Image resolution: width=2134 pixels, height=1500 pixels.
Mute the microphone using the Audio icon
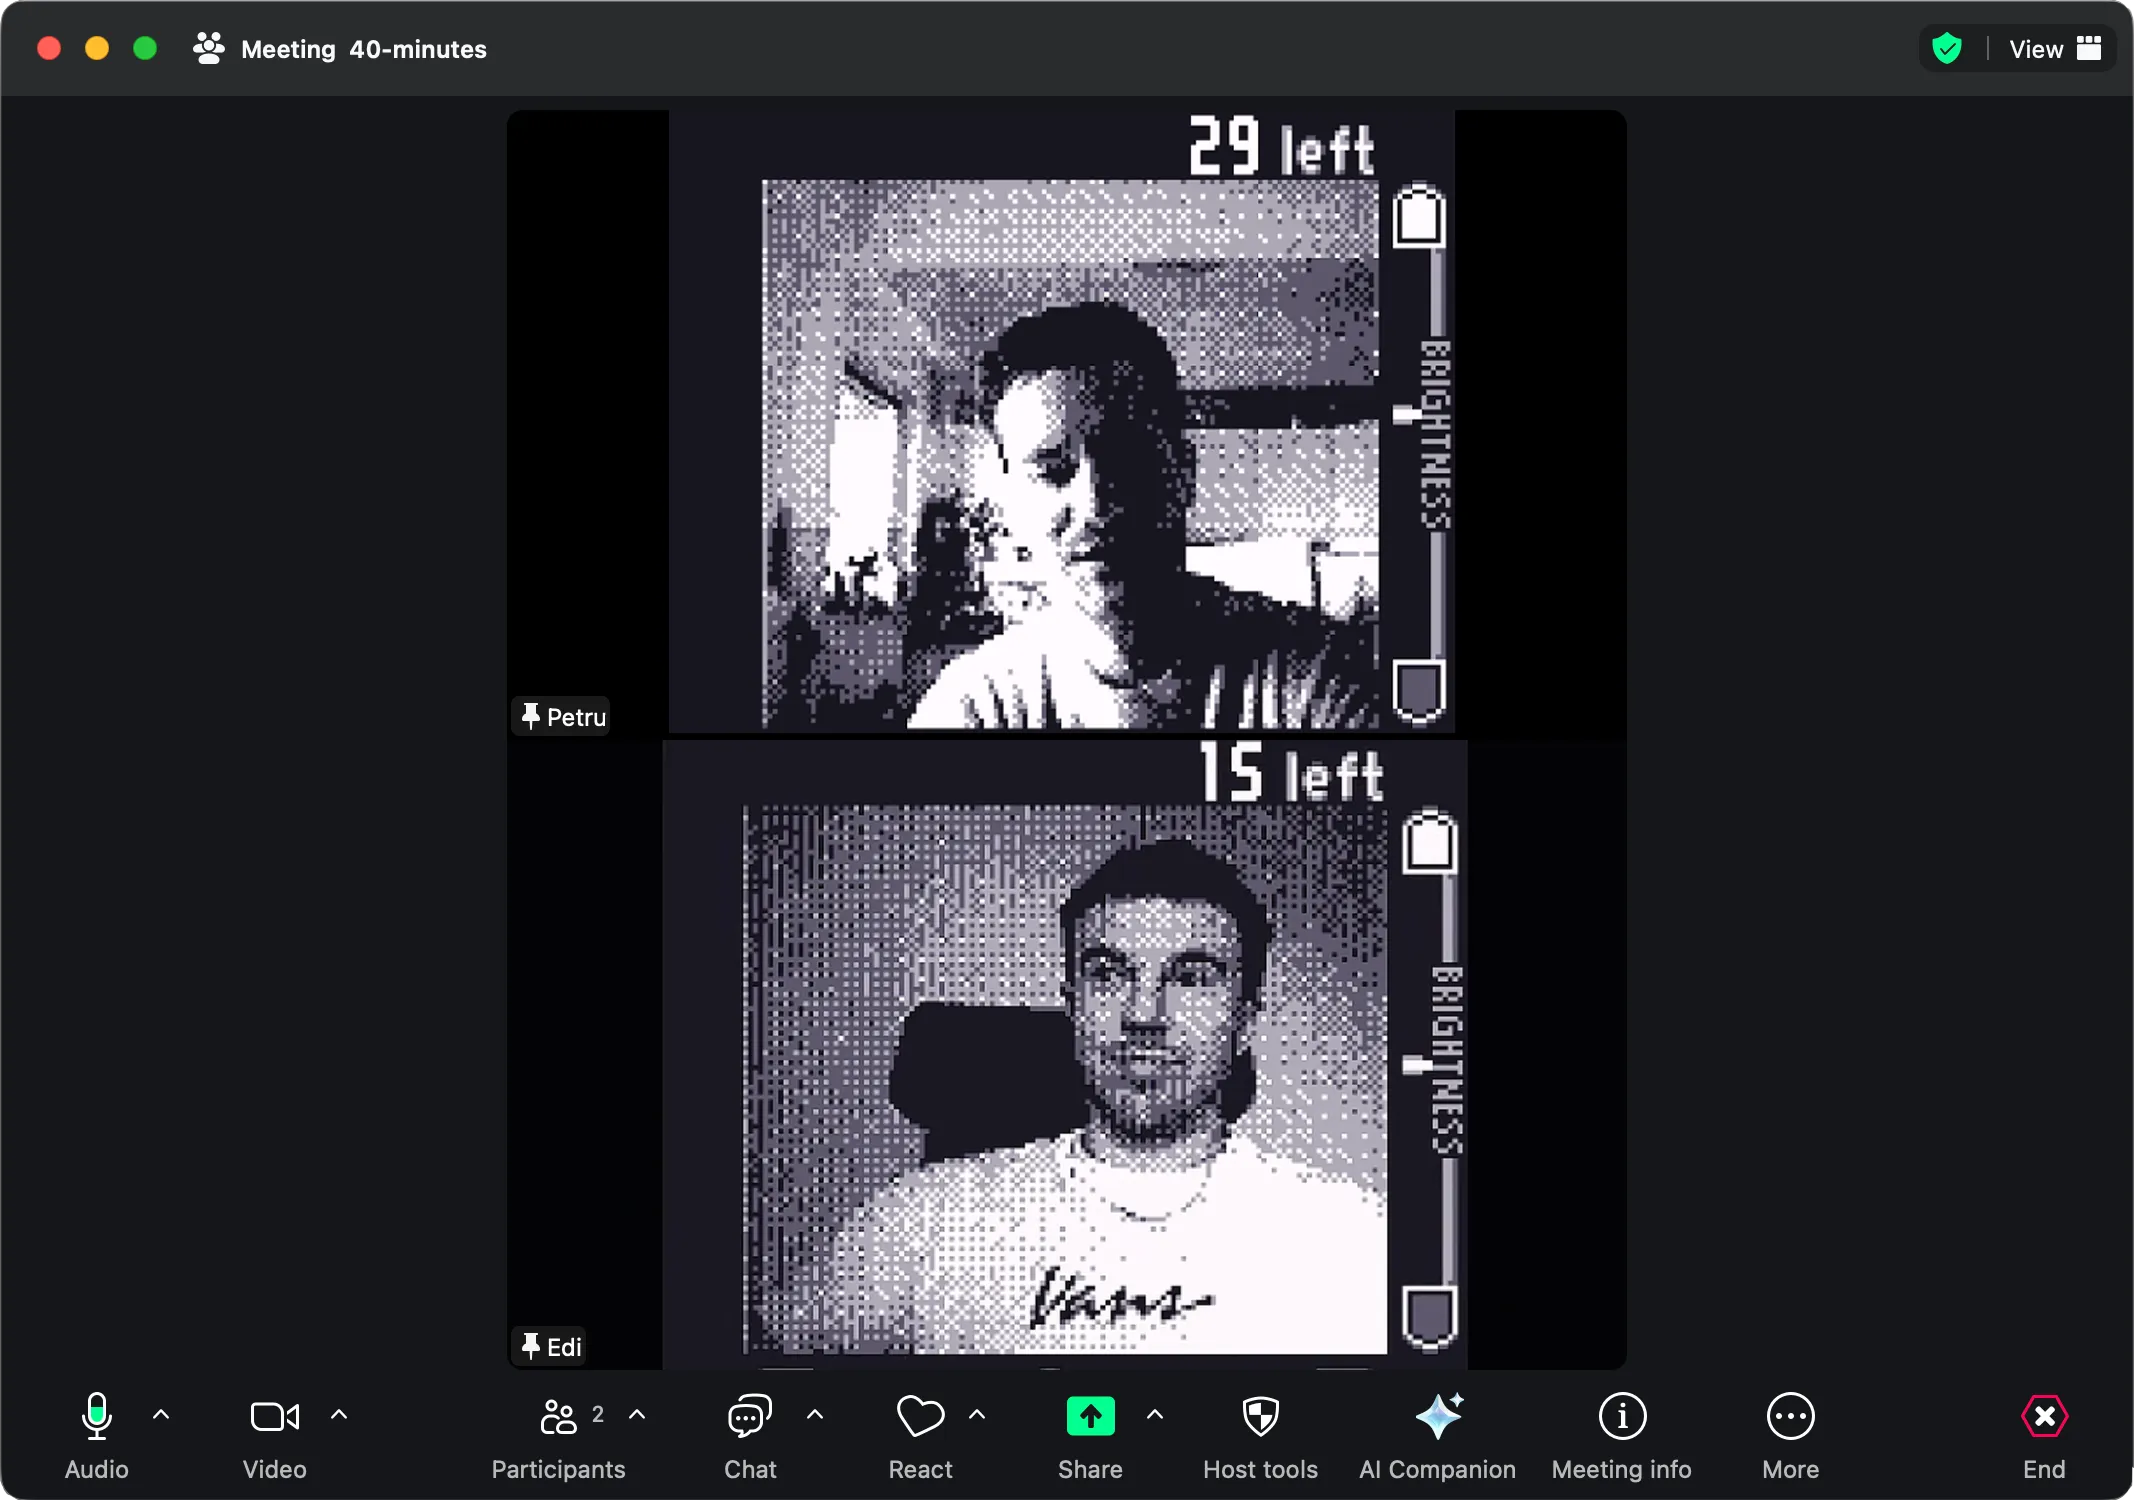tap(95, 1417)
